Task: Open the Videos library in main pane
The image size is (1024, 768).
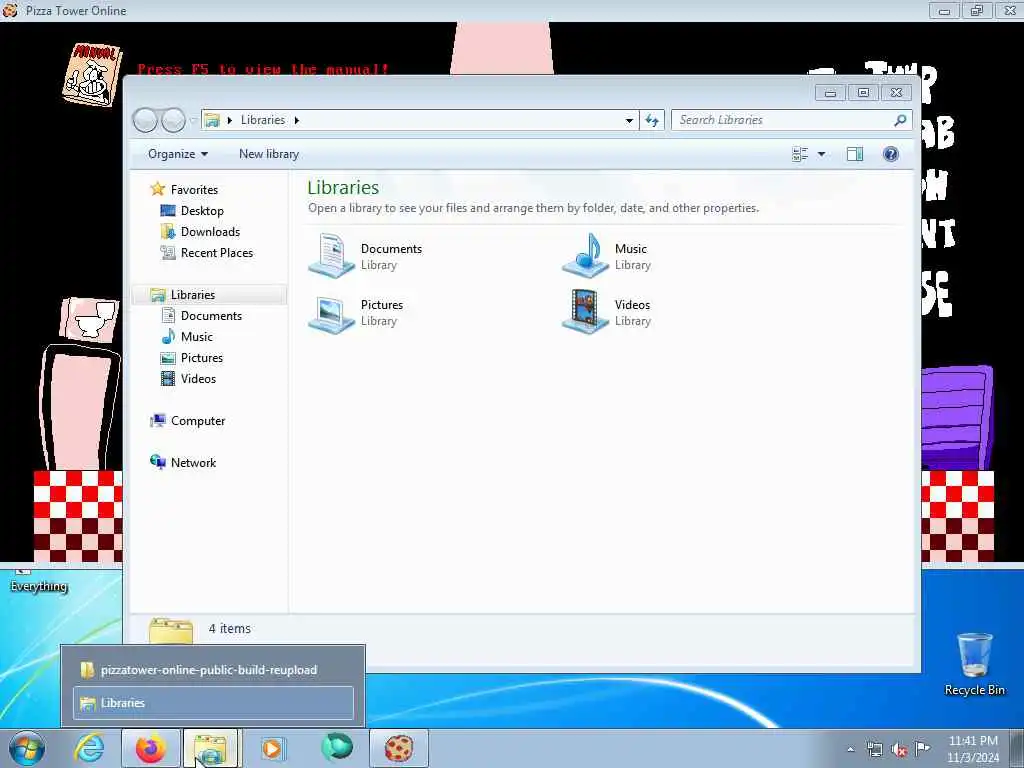Action: 607,312
